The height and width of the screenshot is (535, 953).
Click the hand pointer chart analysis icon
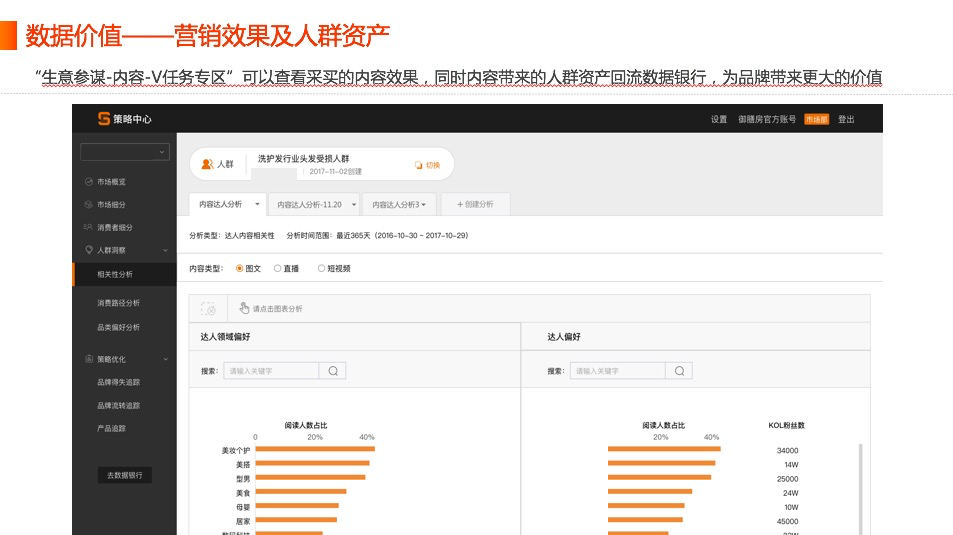click(x=244, y=308)
